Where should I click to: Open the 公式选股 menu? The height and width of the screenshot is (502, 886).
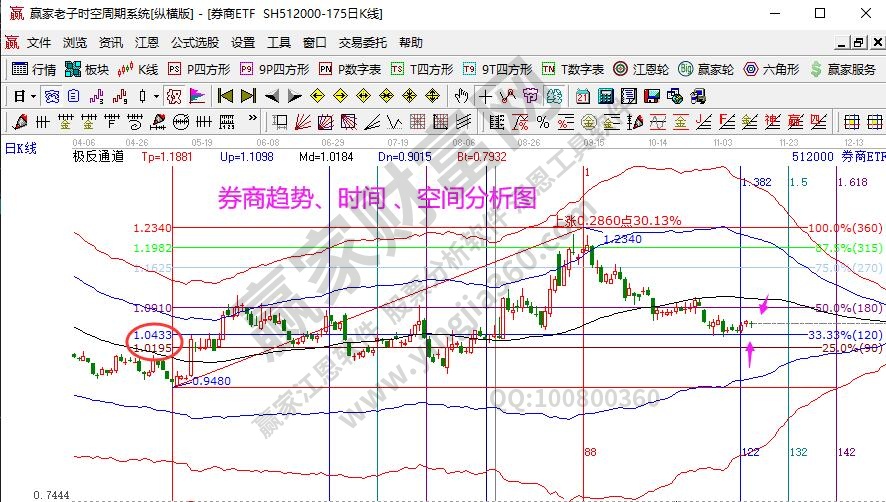tap(195, 43)
